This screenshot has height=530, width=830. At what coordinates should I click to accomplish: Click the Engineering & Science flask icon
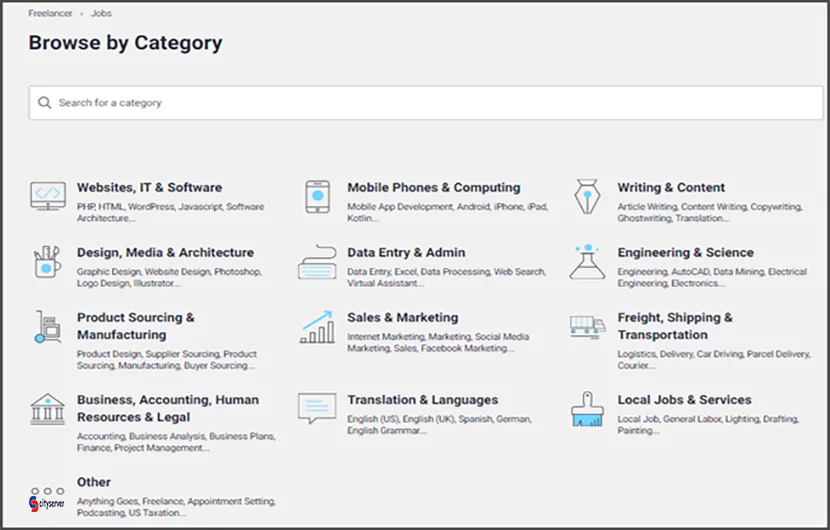point(588,262)
